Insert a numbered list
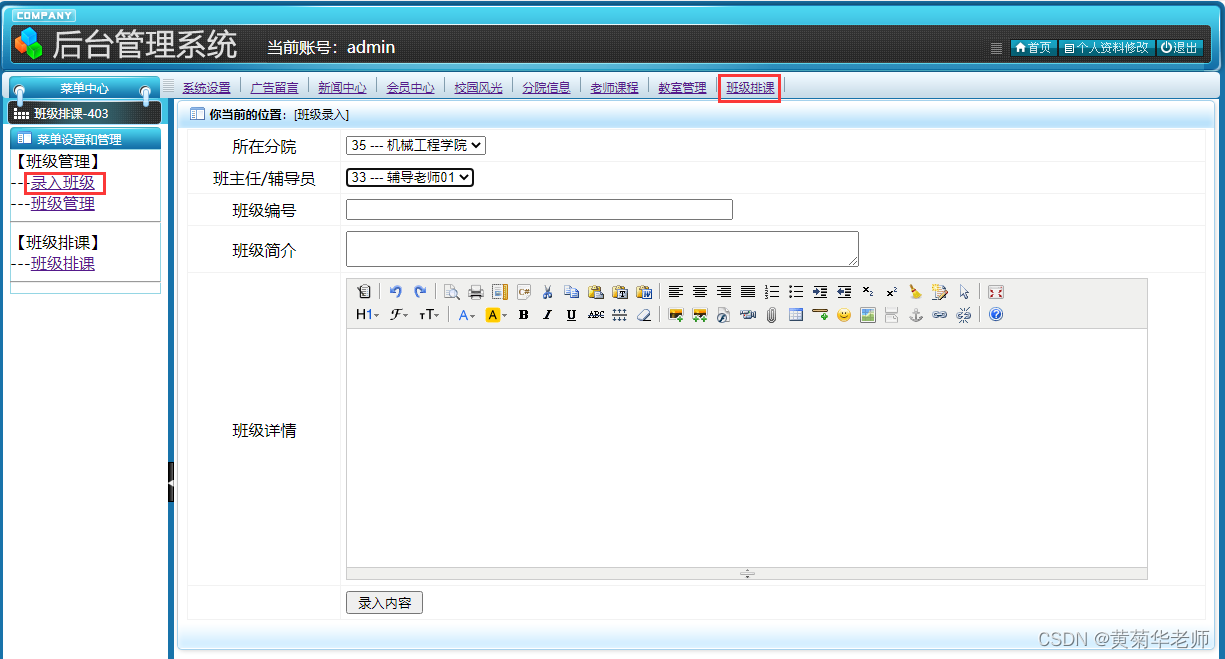The image size is (1225, 659). click(772, 292)
